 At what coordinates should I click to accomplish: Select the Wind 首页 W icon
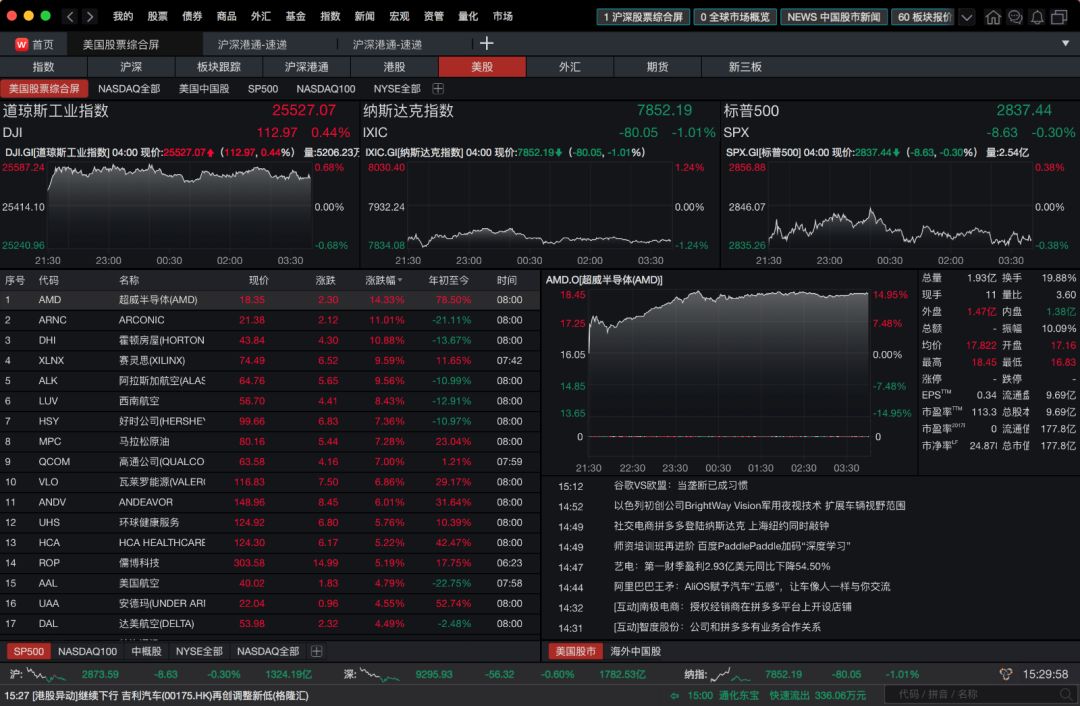click(21, 44)
